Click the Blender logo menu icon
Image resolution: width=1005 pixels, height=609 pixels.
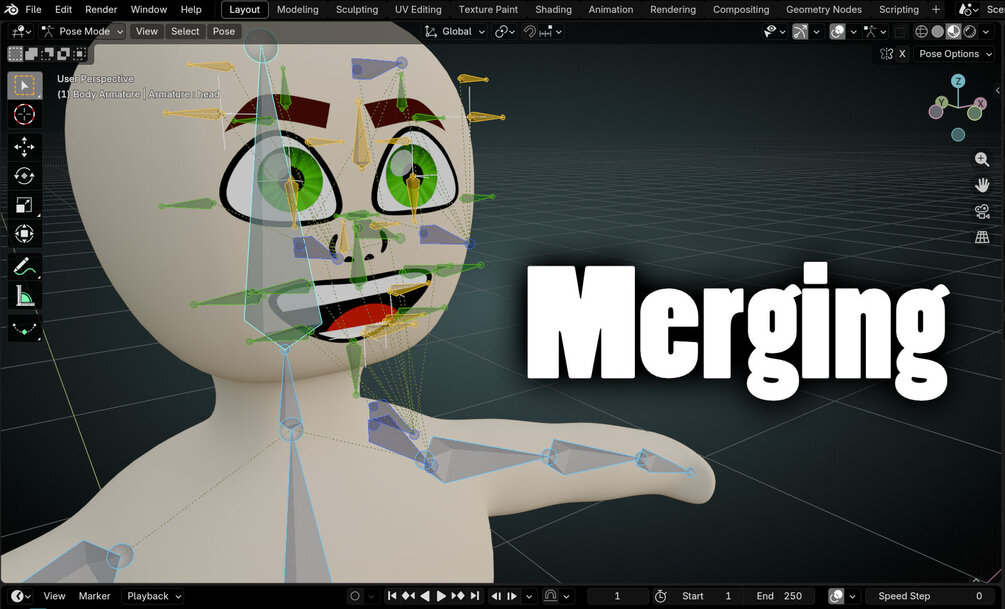tap(12, 10)
